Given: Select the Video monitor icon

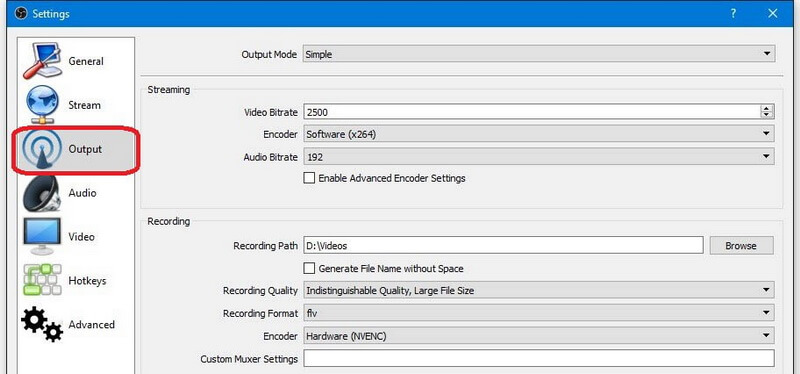Looking at the screenshot, I should click(x=42, y=236).
